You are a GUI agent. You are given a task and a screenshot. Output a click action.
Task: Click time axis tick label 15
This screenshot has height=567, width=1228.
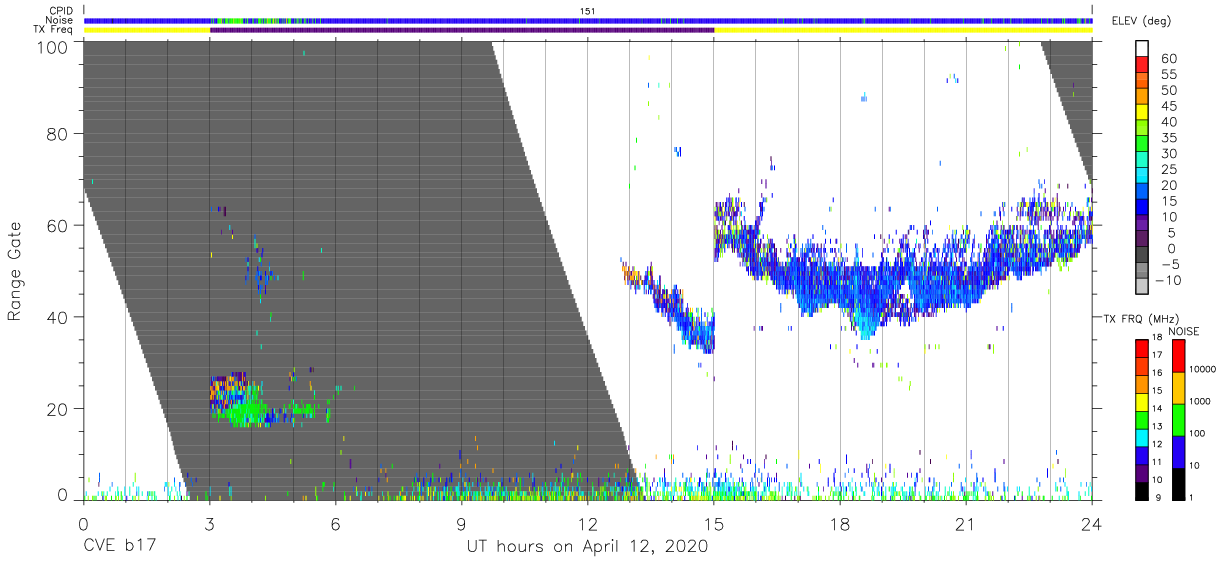pos(714,524)
